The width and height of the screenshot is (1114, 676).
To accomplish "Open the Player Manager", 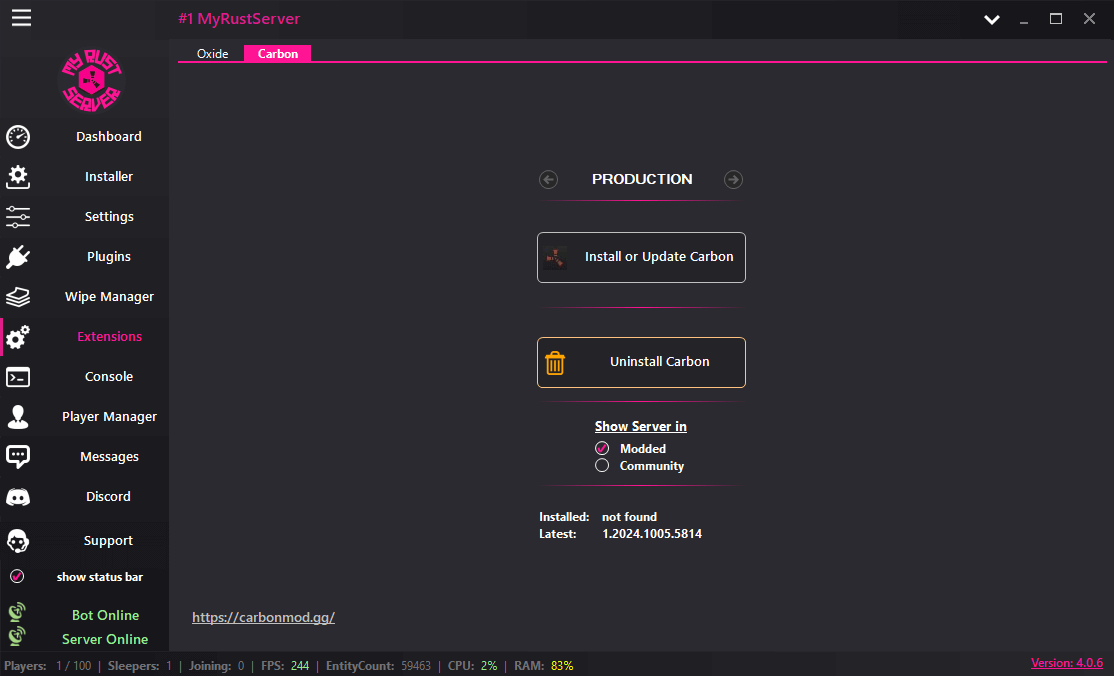I will 108,416.
